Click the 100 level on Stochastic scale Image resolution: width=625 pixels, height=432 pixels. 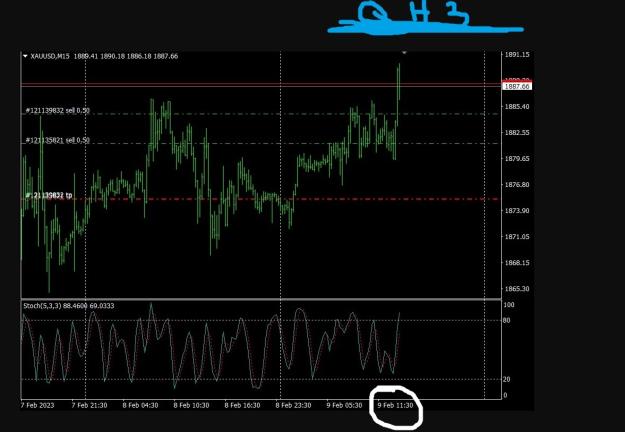(509, 305)
